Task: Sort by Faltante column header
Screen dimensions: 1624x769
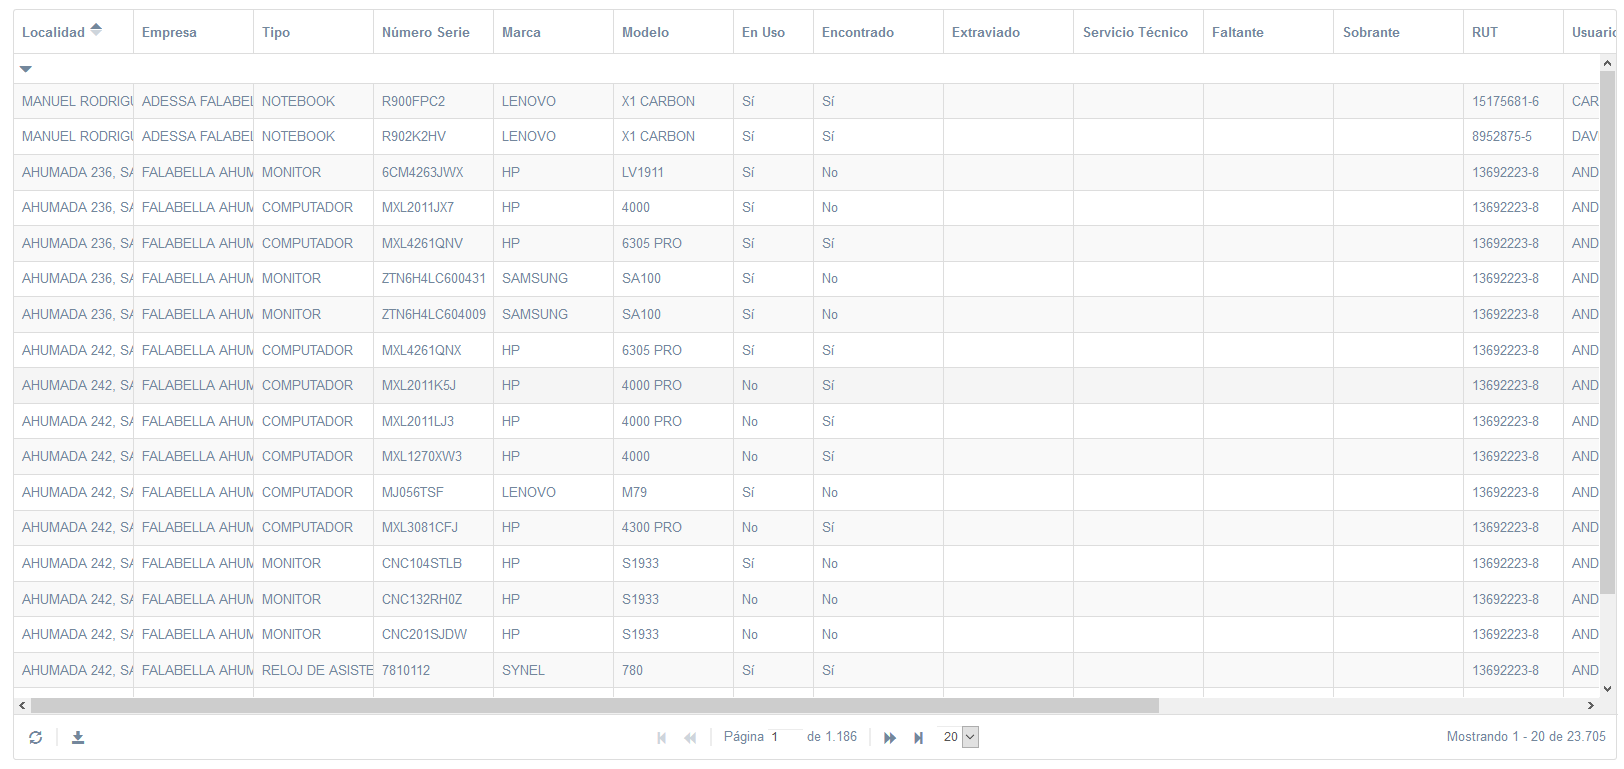Action: coord(1268,32)
